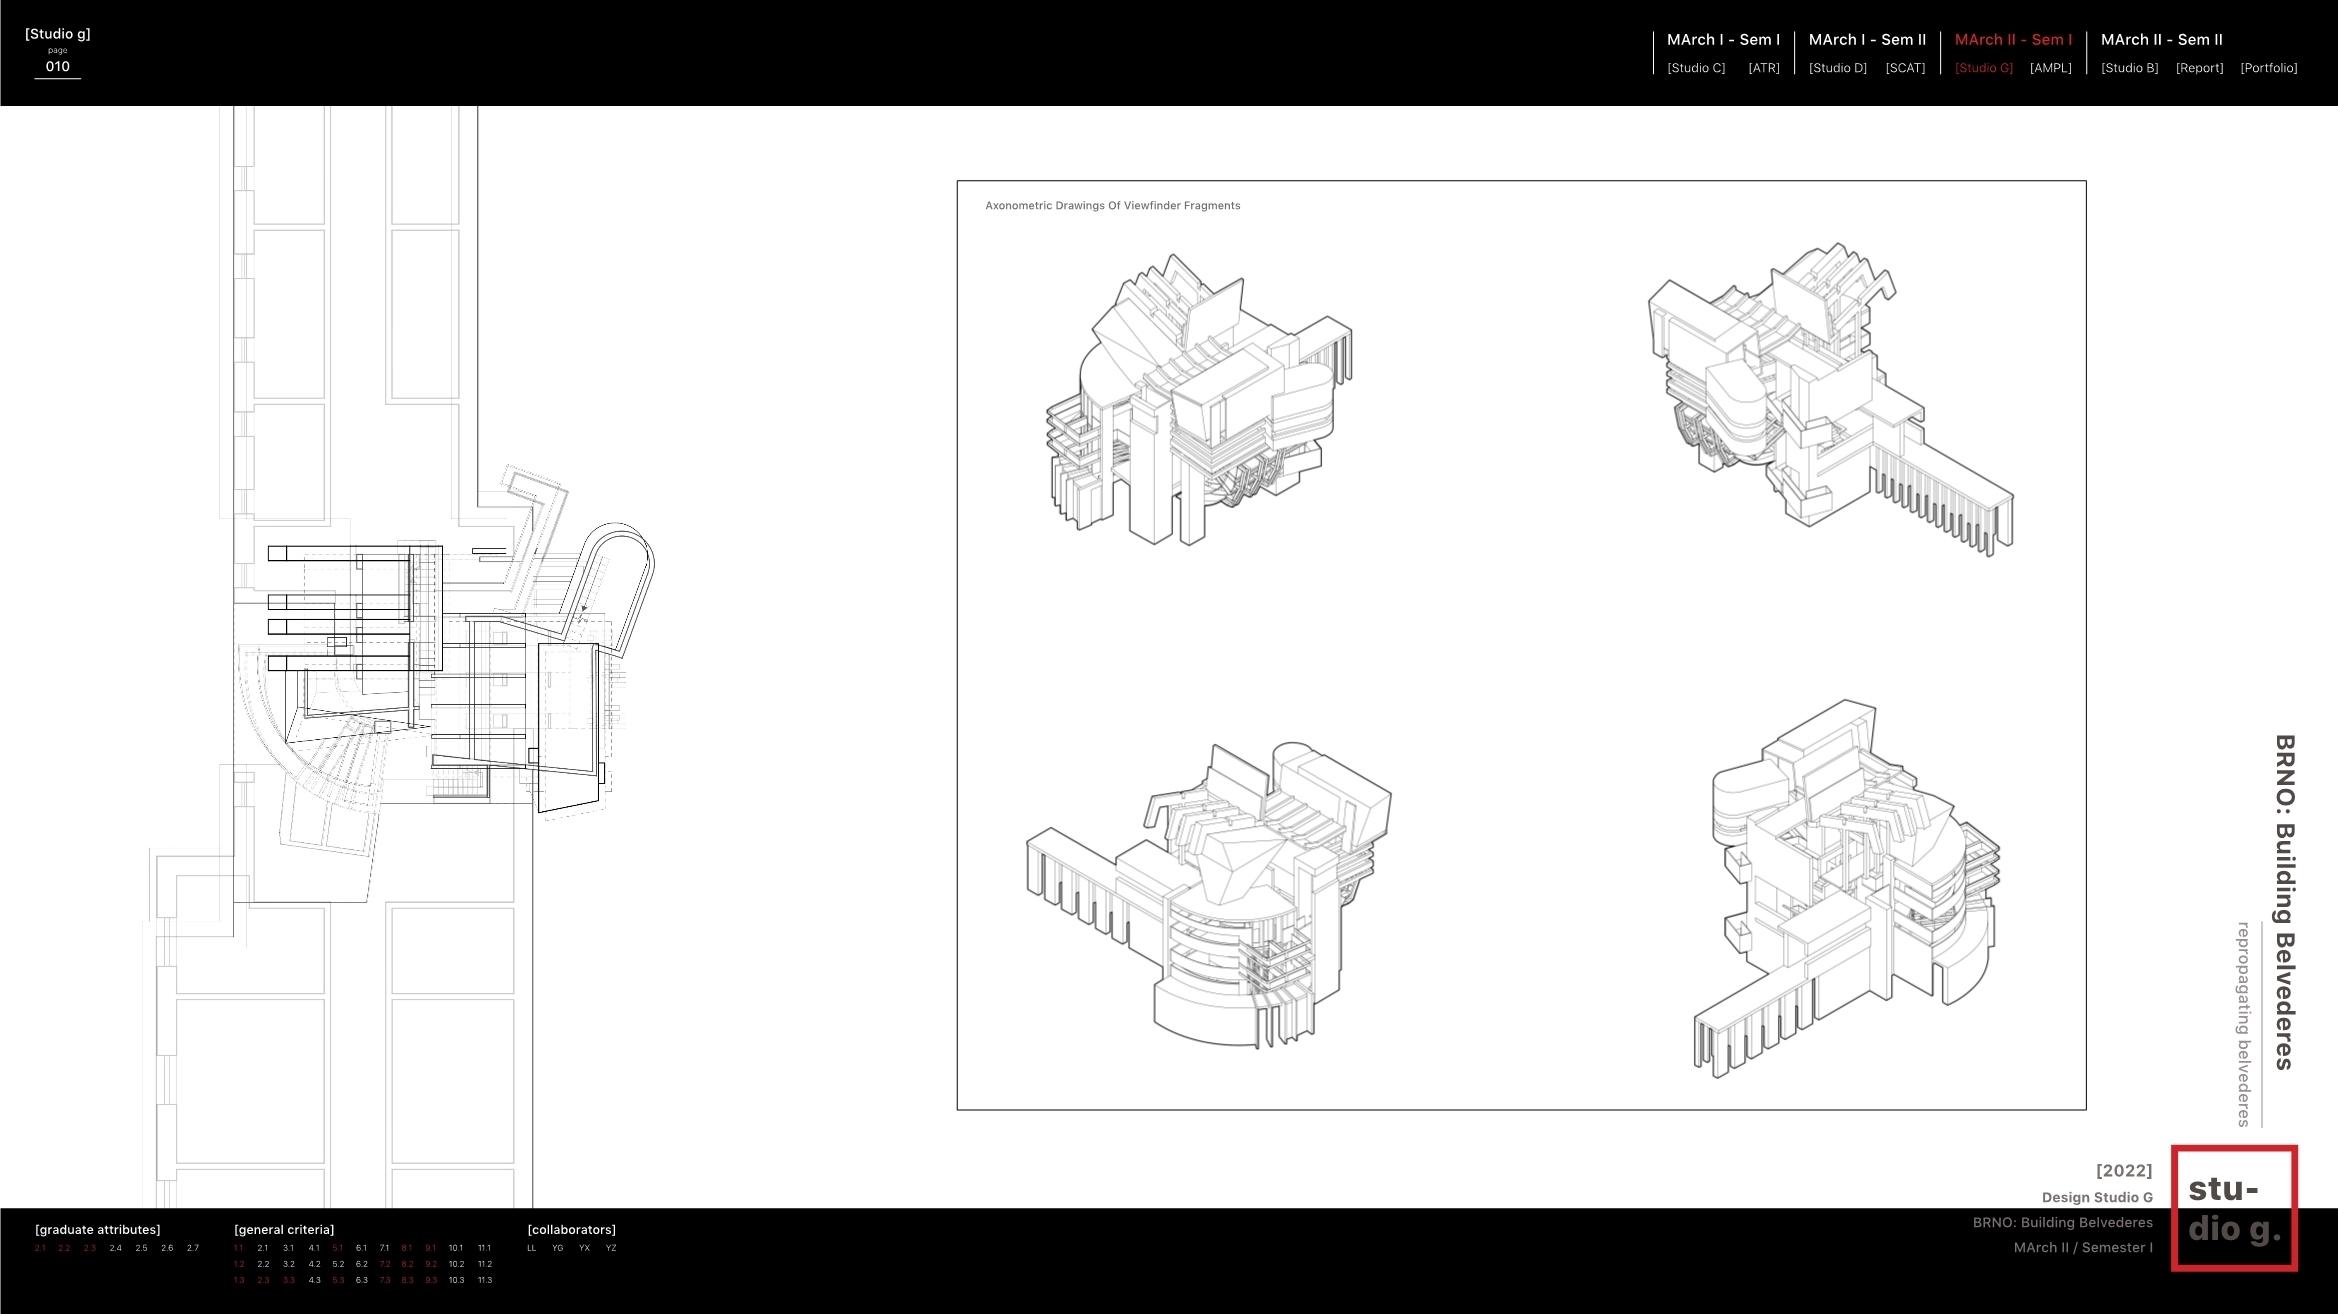Open the [Studio B] link
This screenshot has width=2338, height=1314.
[2129, 68]
